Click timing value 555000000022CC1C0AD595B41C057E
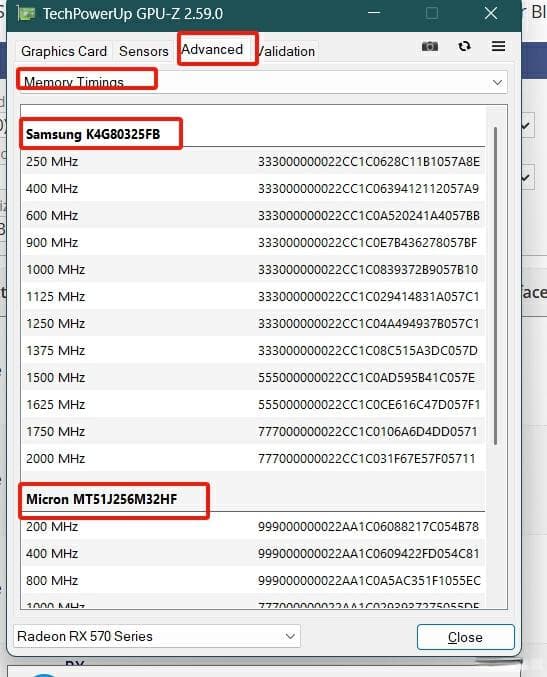This screenshot has height=677, width=547. (x=367, y=378)
